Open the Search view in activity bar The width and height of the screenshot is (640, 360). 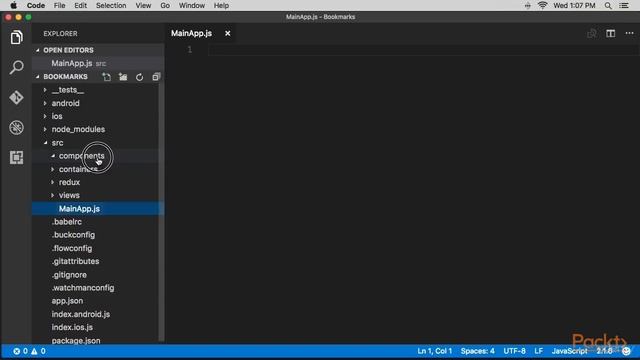point(16,67)
